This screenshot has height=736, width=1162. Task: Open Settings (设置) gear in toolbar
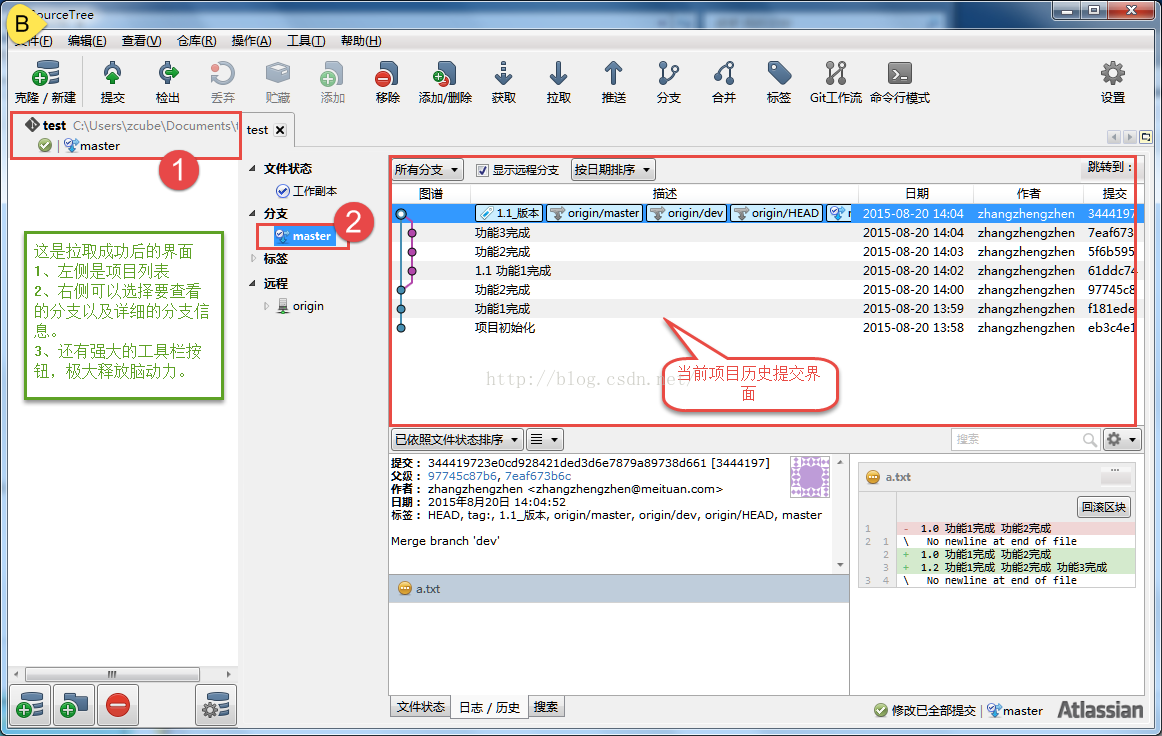coord(1112,82)
